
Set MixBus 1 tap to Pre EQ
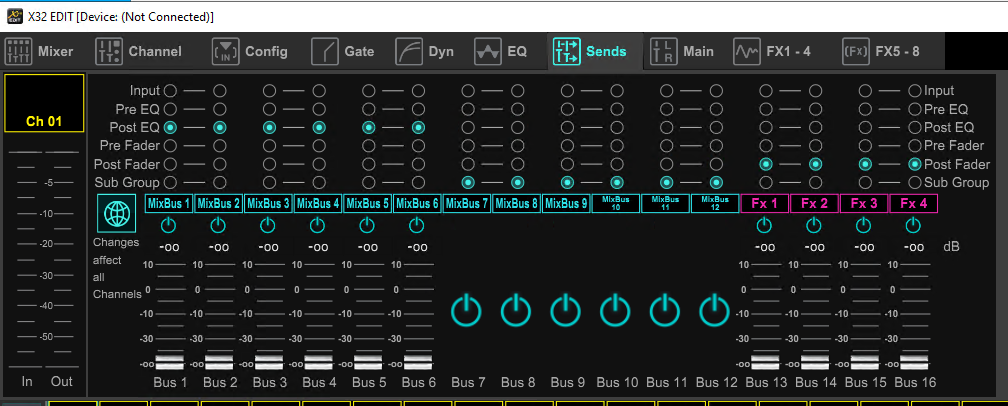point(170,109)
